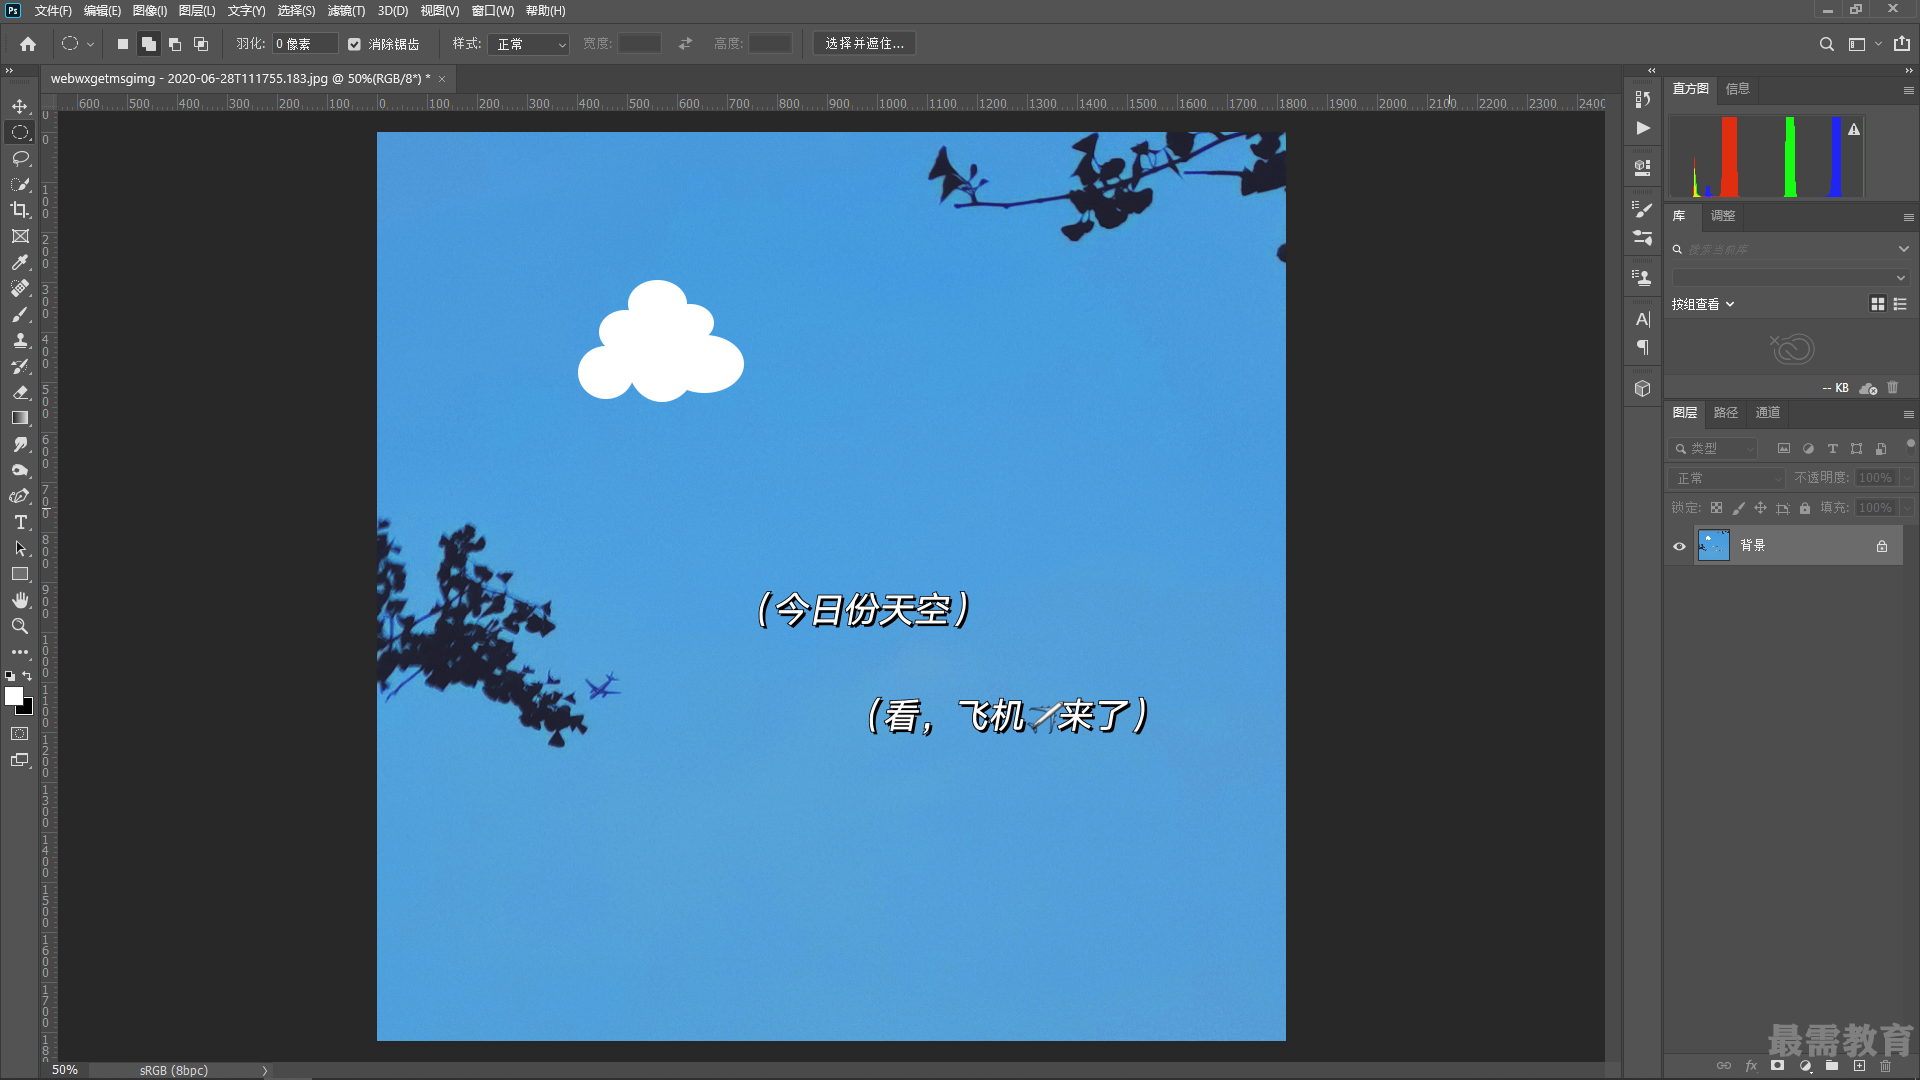Select the Eyedropper tool

click(20, 262)
